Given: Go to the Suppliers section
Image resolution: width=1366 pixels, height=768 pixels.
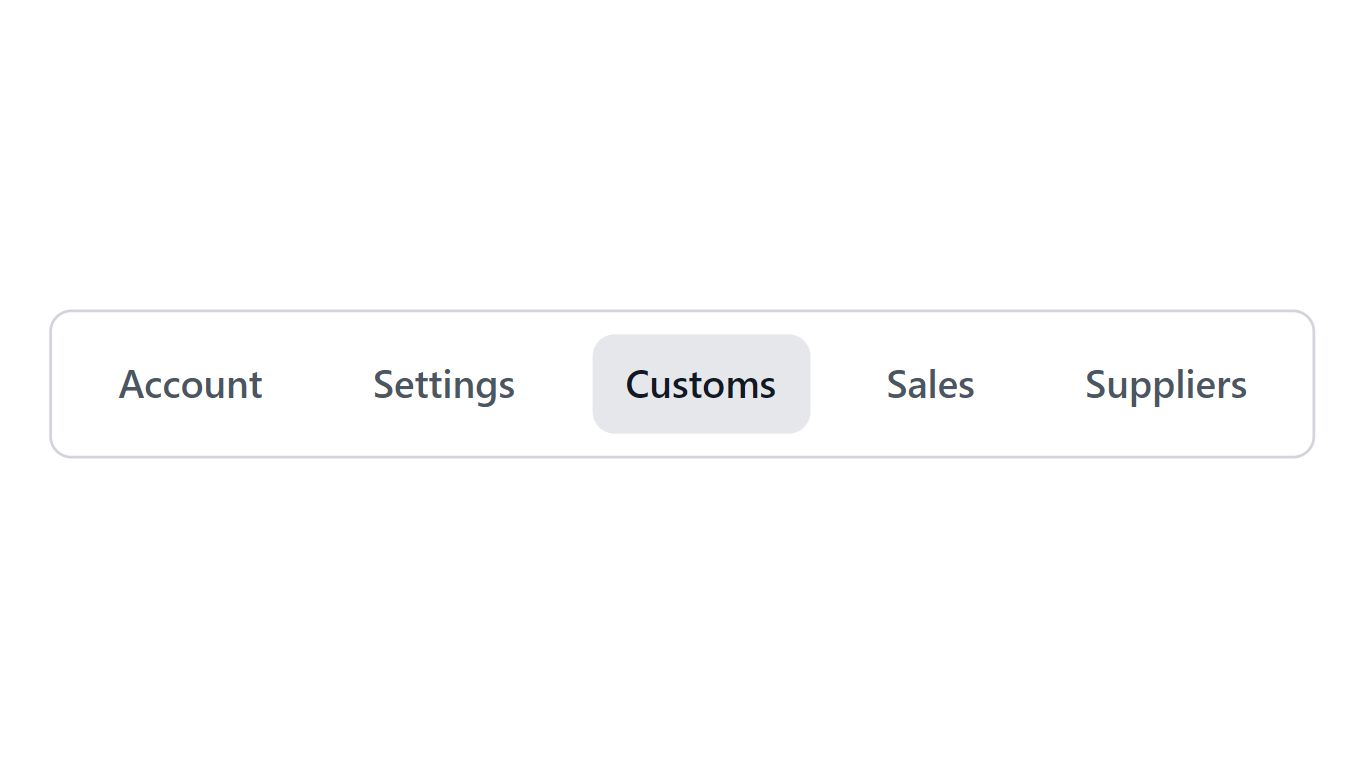Looking at the screenshot, I should (1166, 384).
